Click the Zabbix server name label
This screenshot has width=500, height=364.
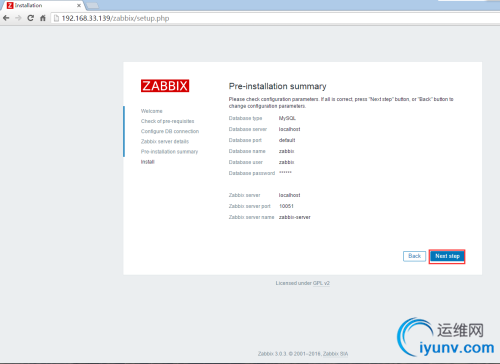(251, 217)
